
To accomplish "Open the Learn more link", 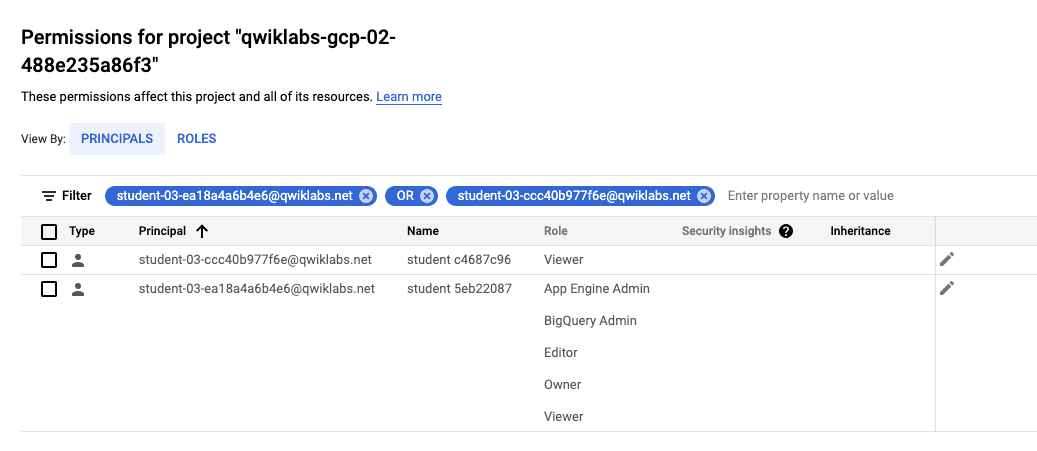I will click(409, 97).
